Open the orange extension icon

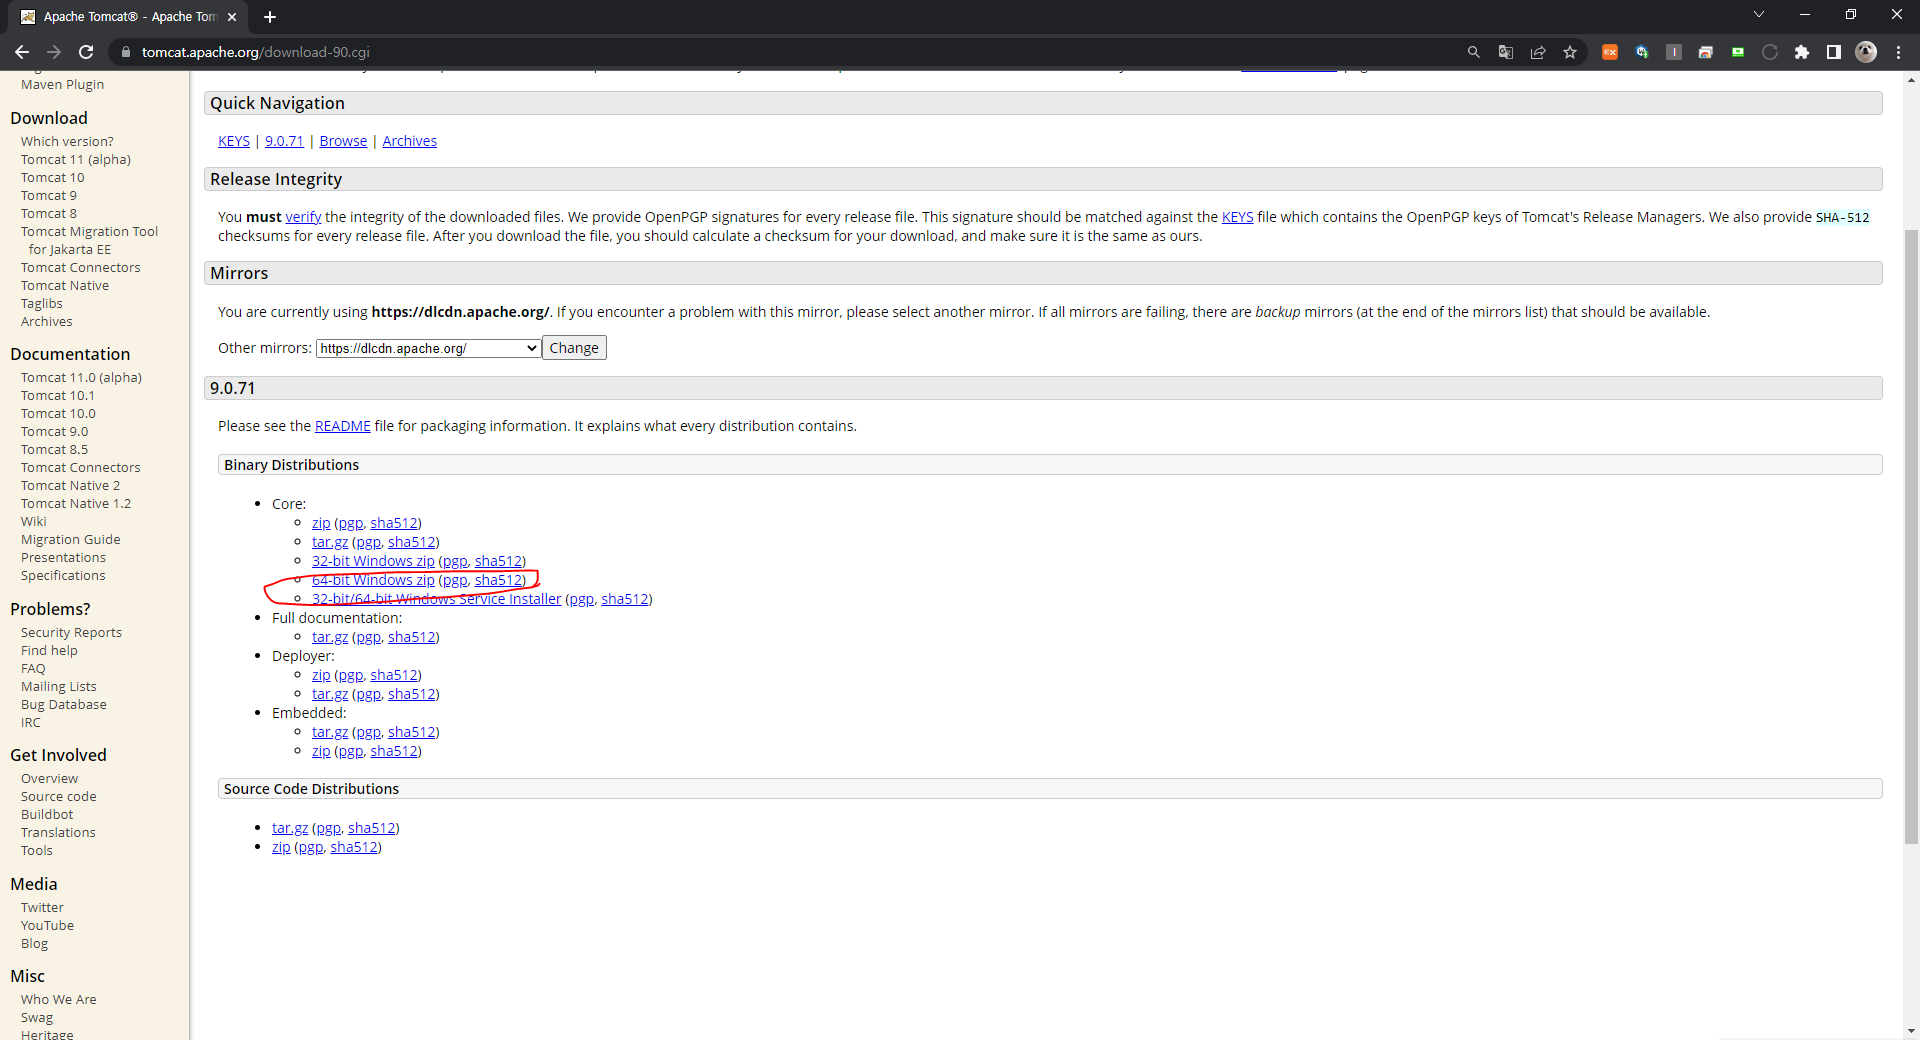pyautogui.click(x=1610, y=52)
